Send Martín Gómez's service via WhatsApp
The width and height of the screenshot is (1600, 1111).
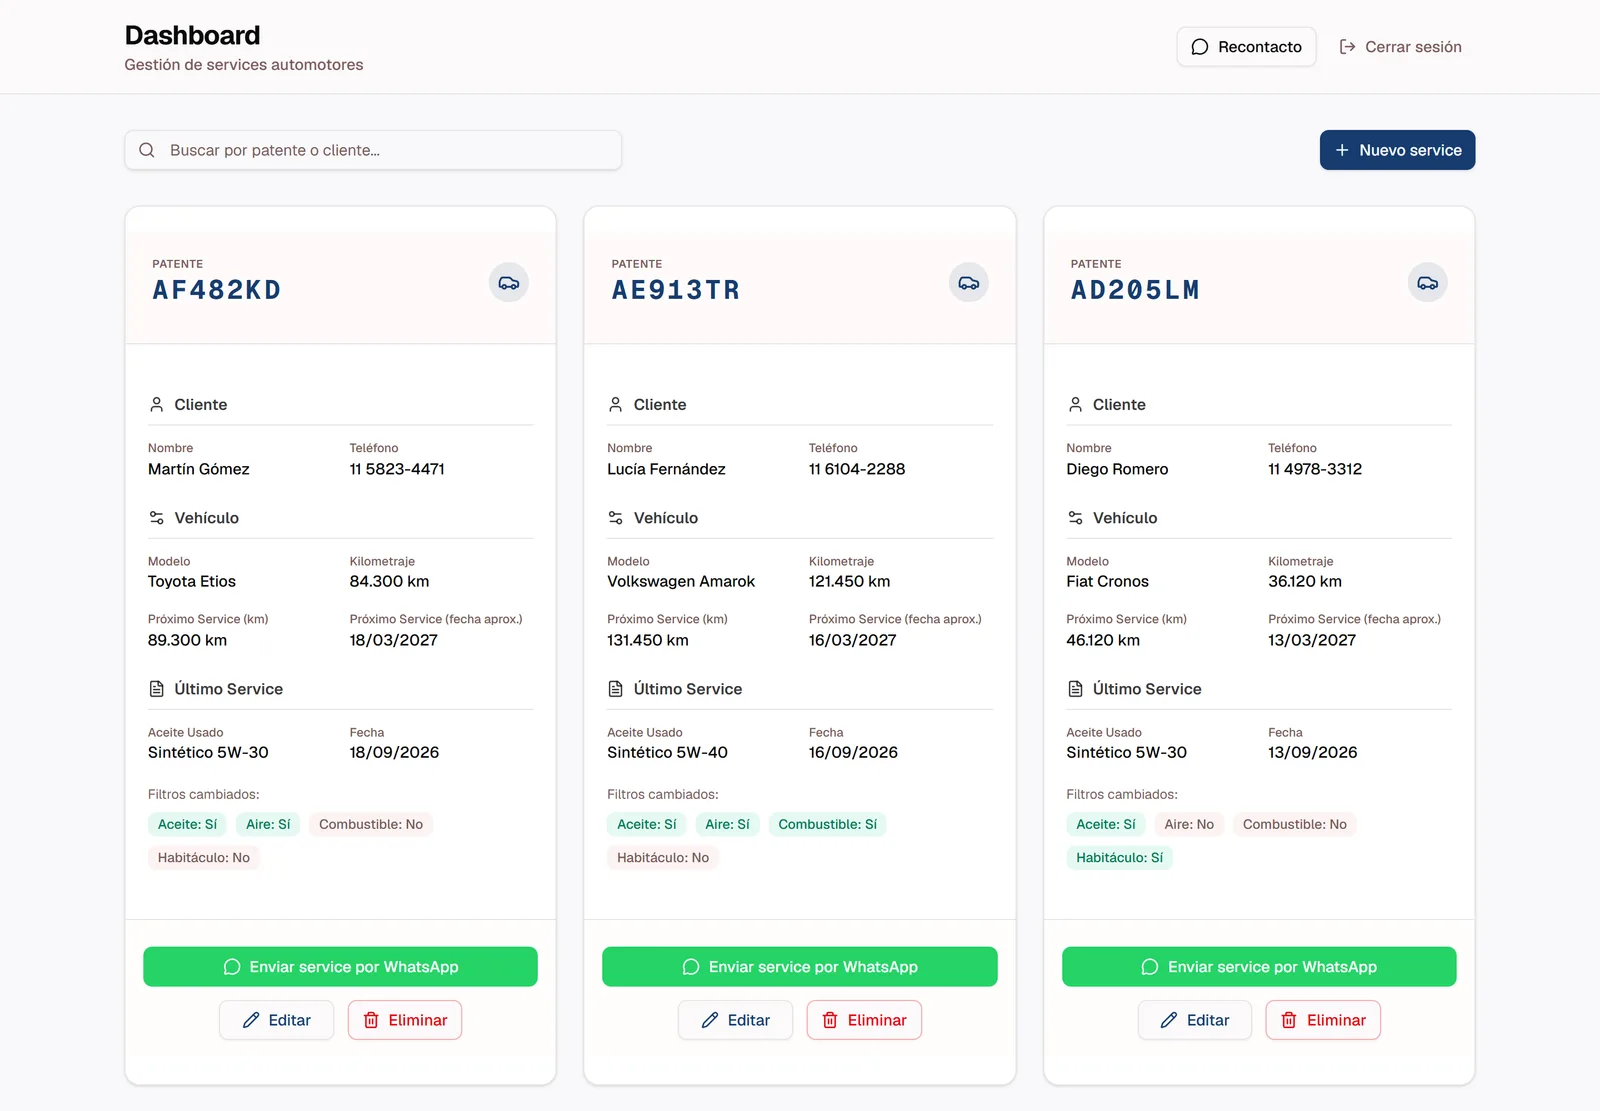[340, 966]
